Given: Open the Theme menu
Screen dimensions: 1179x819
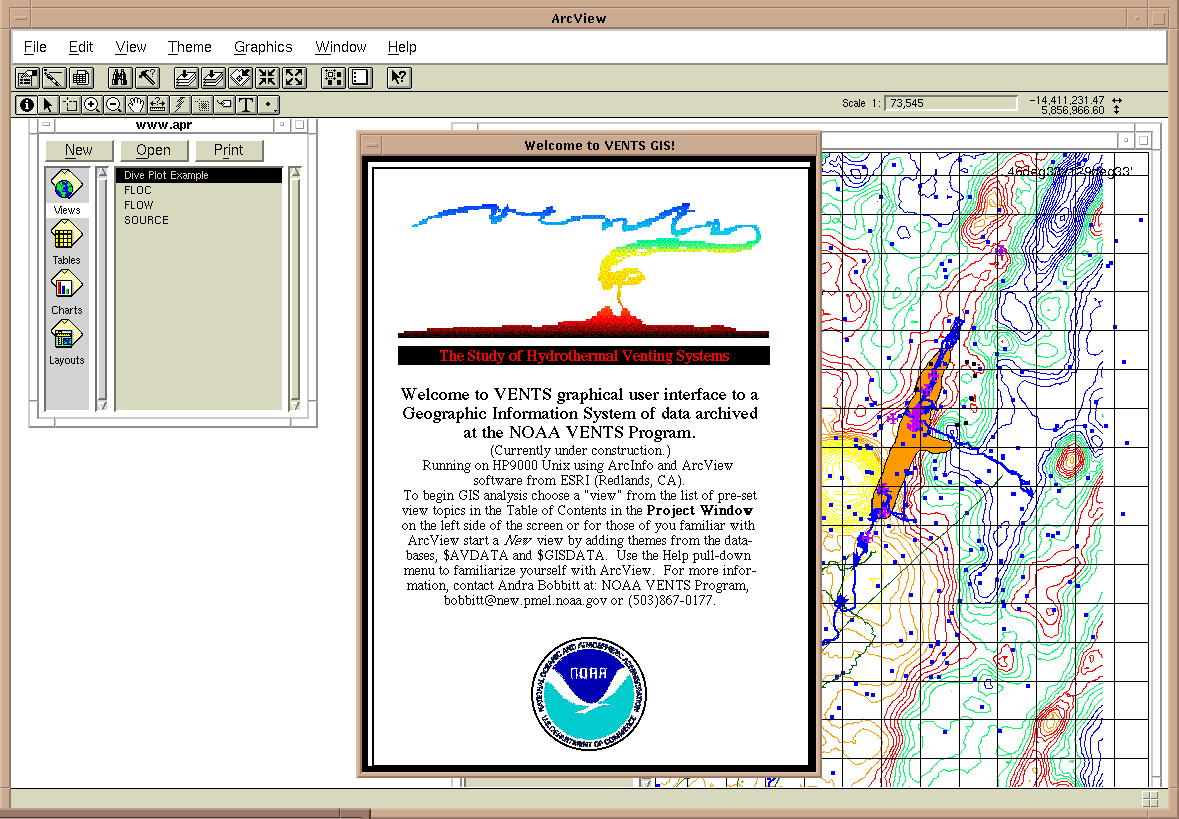Looking at the screenshot, I should [x=189, y=47].
